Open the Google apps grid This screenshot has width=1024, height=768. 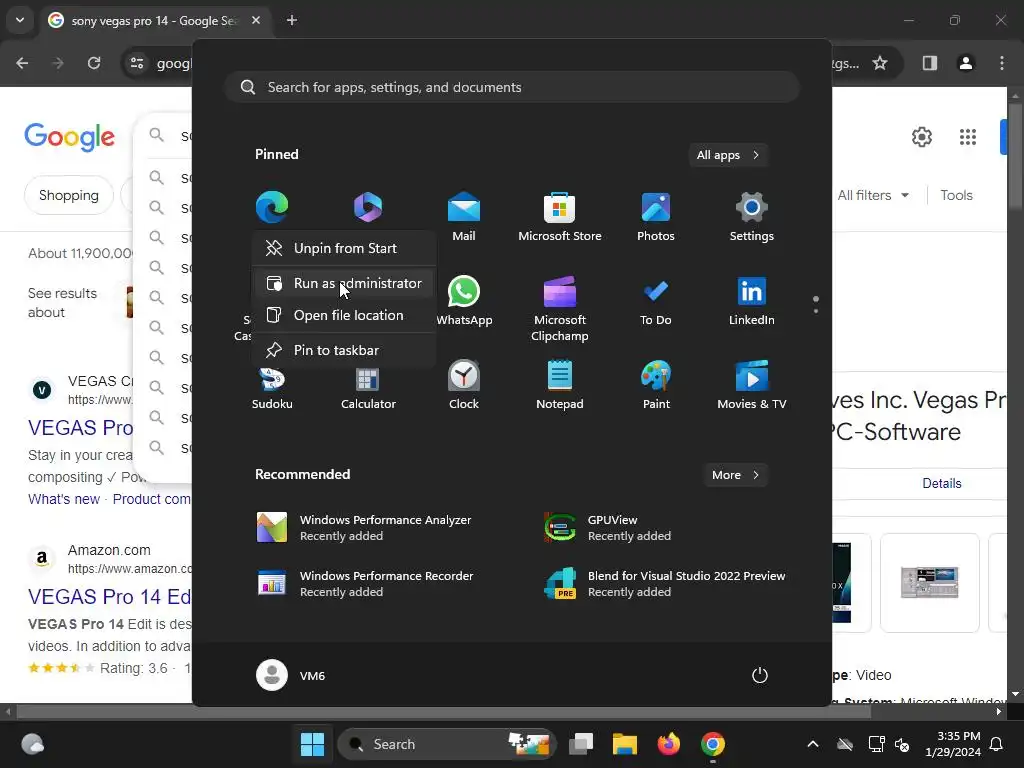(967, 137)
